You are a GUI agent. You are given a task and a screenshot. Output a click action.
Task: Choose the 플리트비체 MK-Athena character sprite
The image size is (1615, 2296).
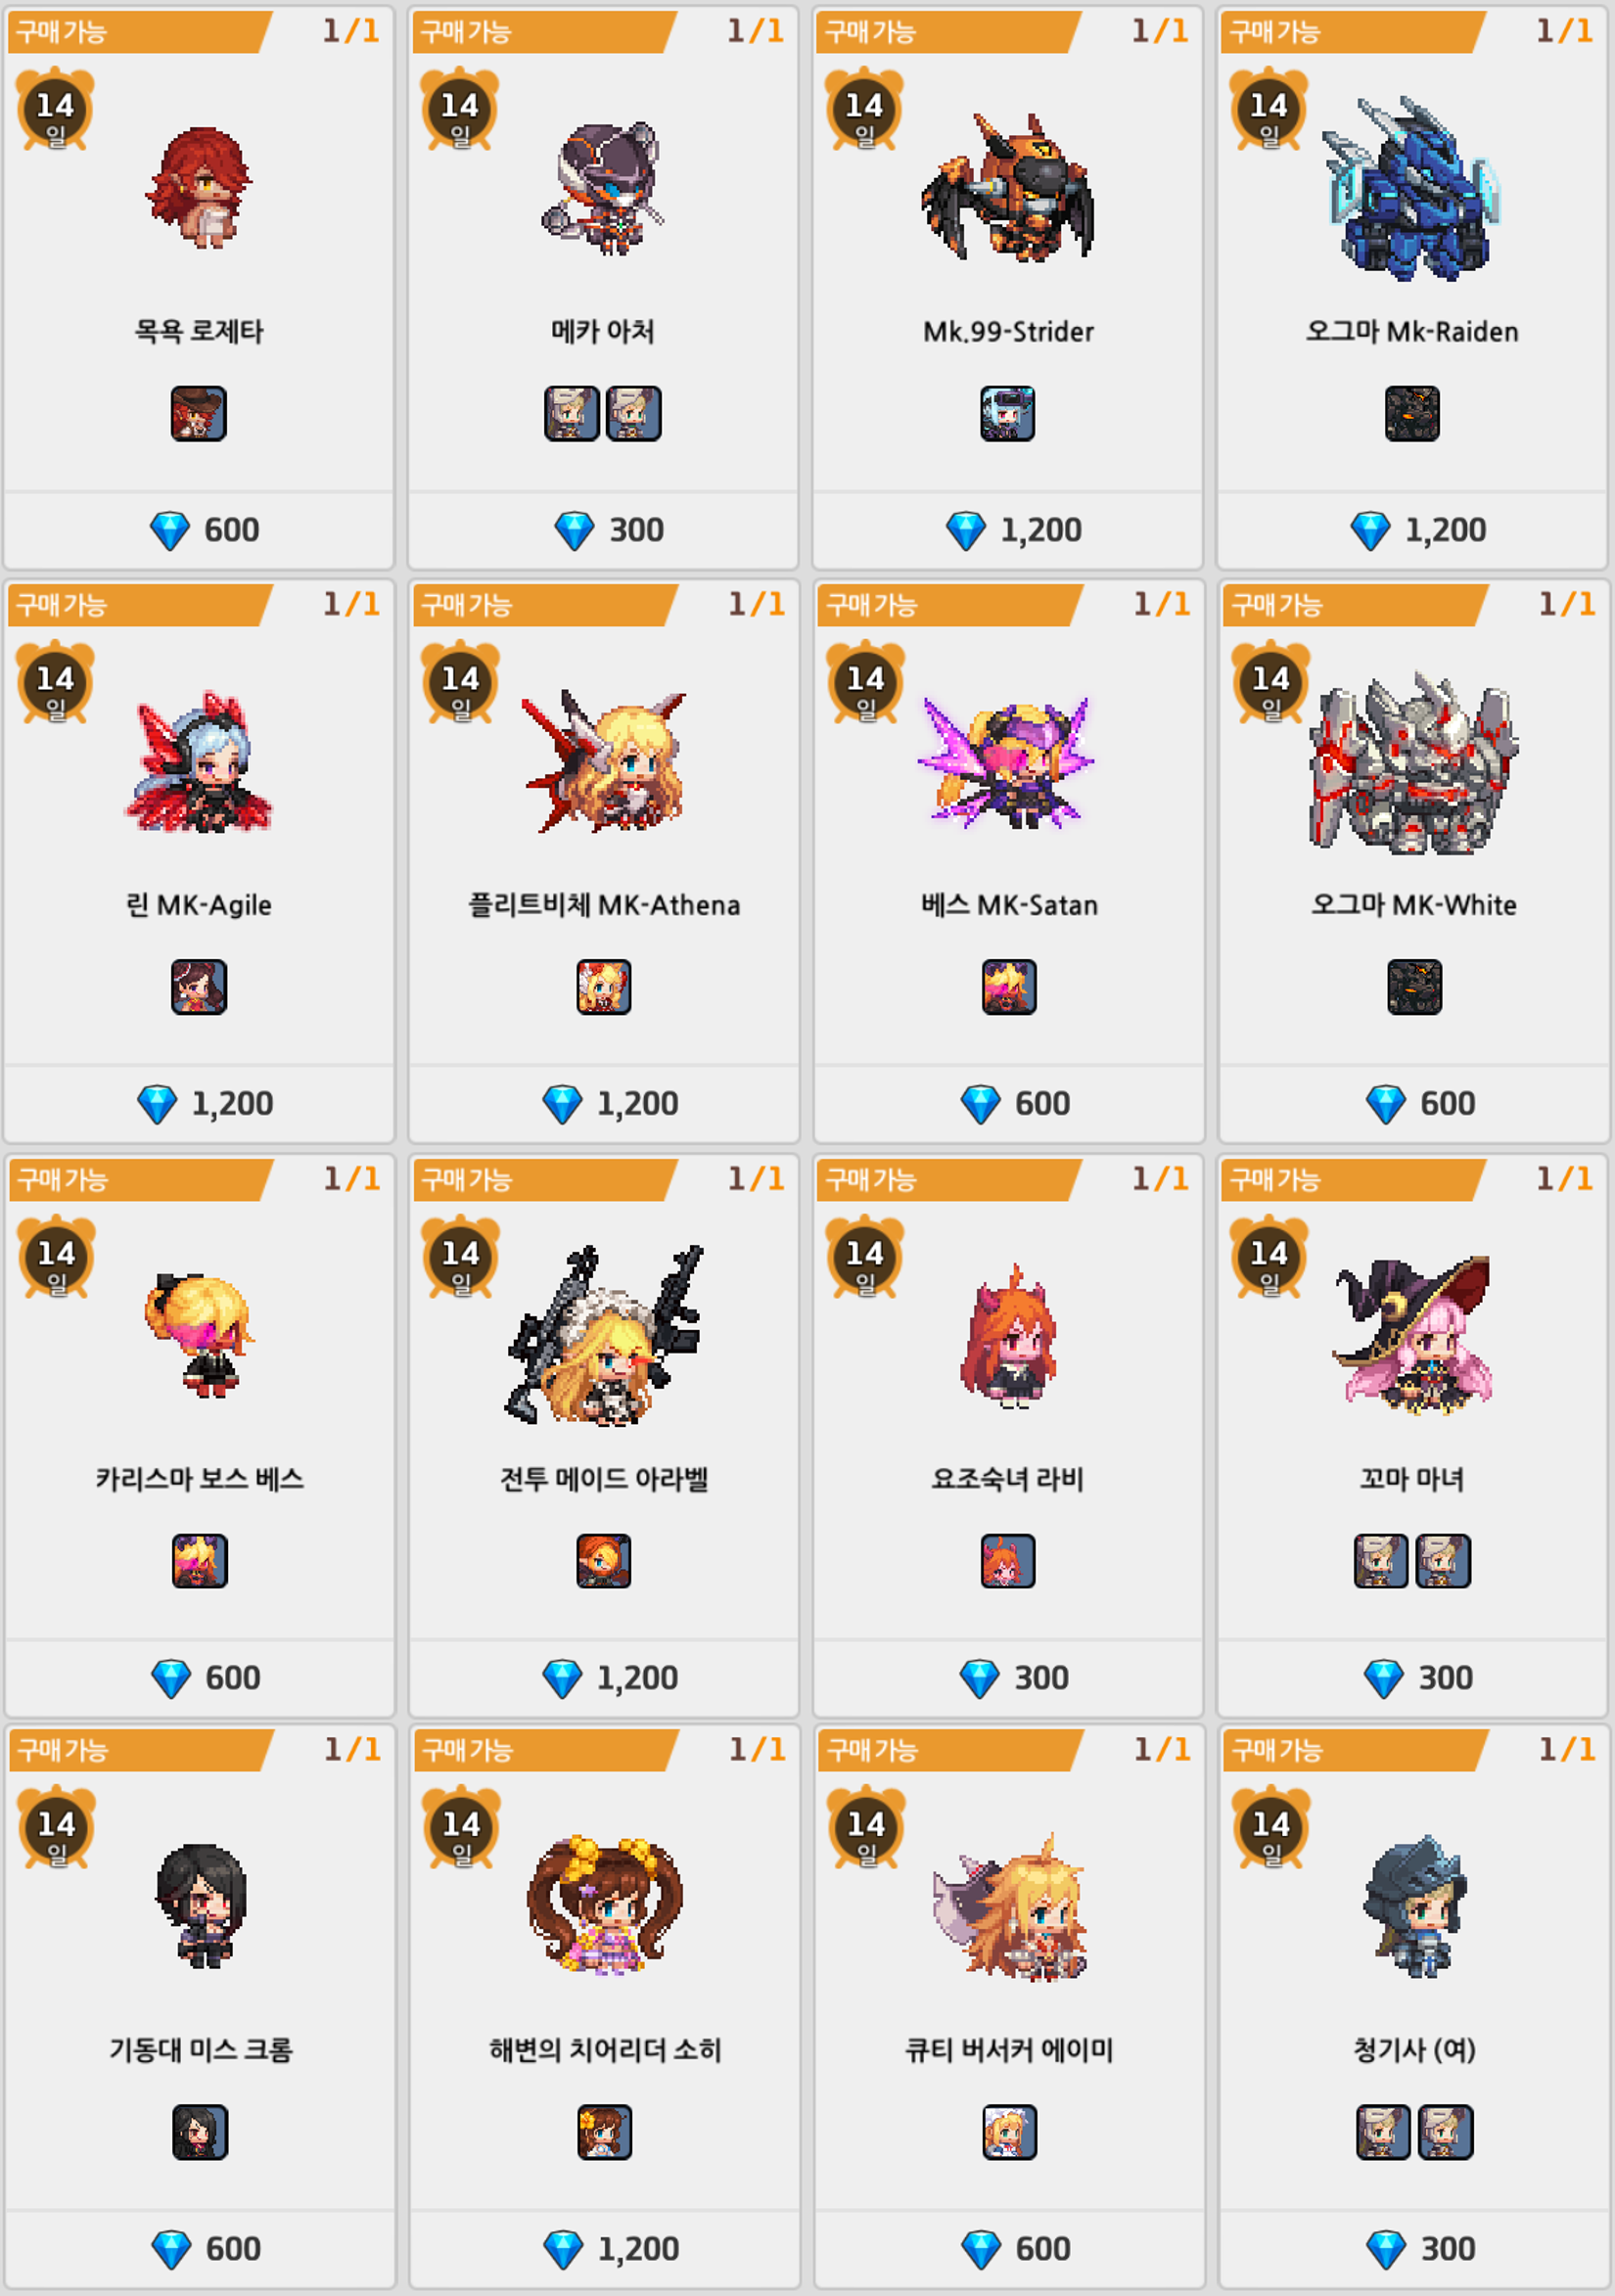click(x=603, y=761)
